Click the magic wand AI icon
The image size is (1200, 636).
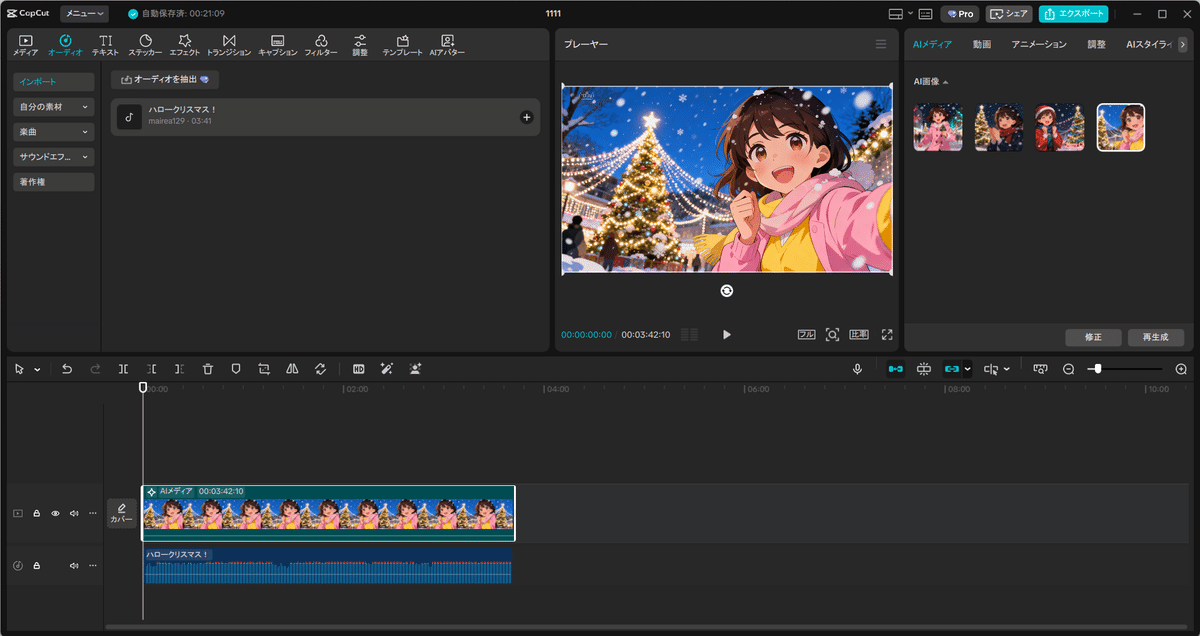[x=387, y=369]
